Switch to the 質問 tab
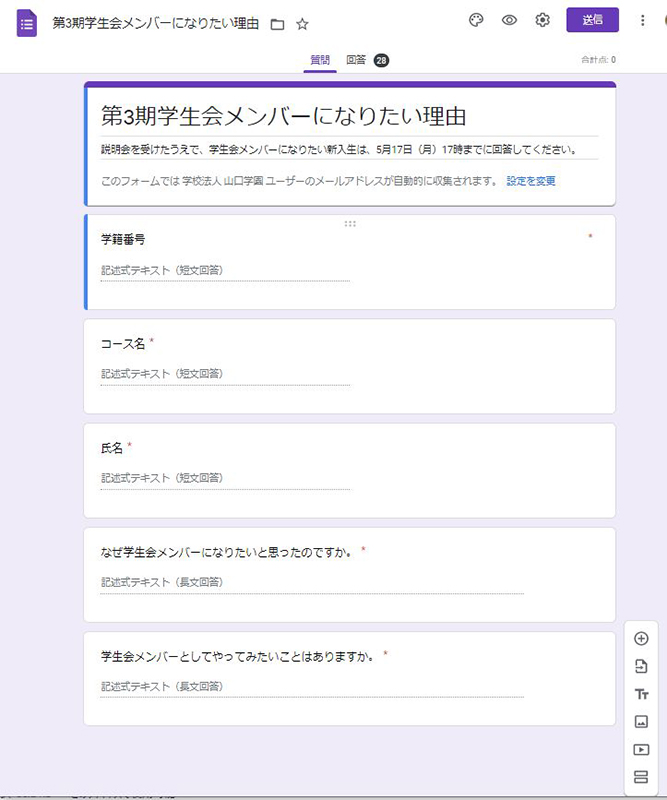The height and width of the screenshot is (800, 667). coord(320,60)
